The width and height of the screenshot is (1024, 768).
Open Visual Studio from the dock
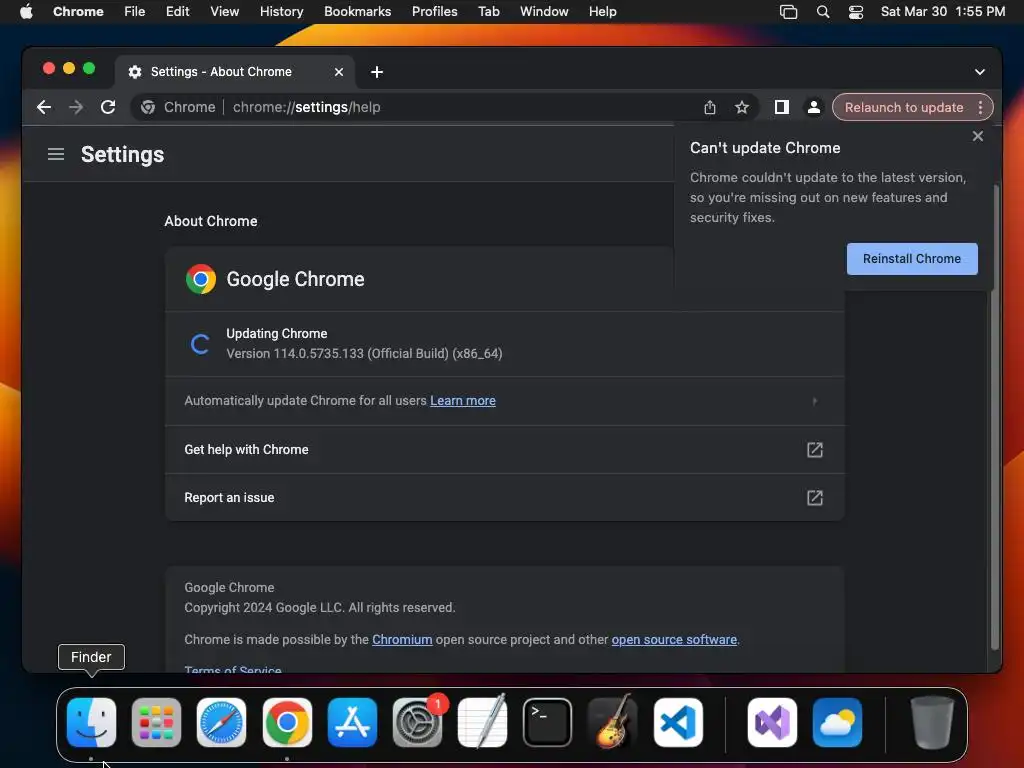point(772,722)
